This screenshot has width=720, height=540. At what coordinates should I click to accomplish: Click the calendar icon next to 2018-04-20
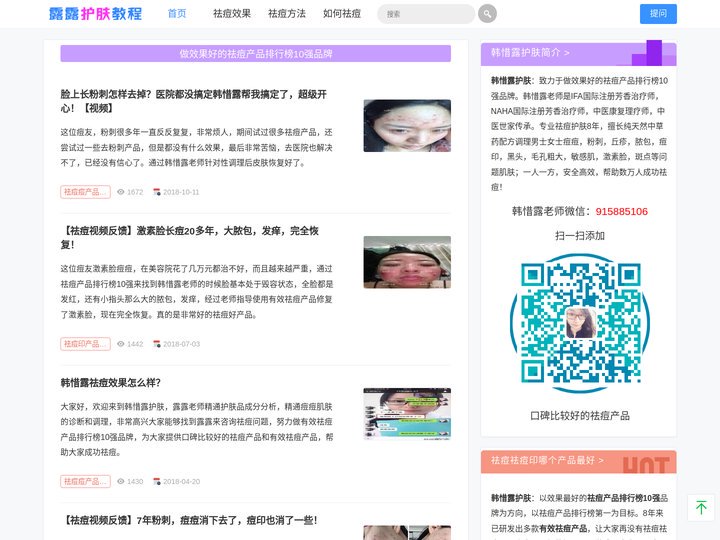(157, 481)
